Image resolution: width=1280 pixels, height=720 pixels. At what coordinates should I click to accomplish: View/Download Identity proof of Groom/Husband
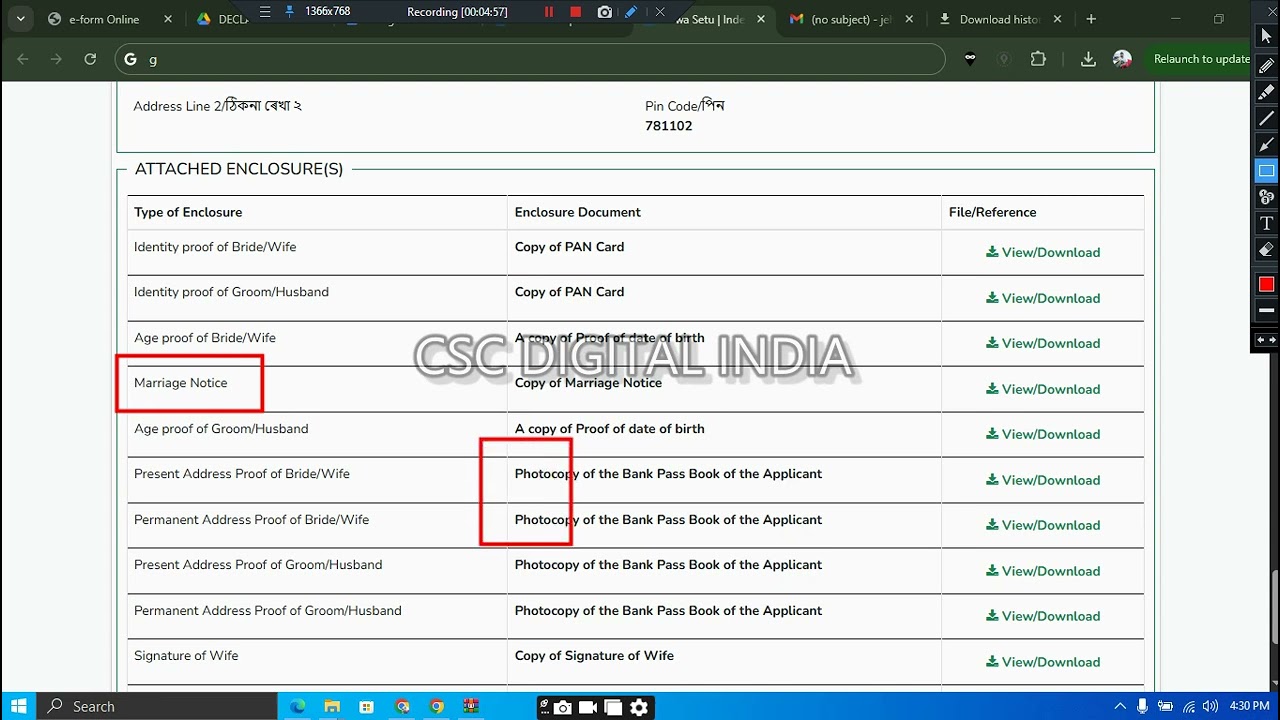[1043, 298]
